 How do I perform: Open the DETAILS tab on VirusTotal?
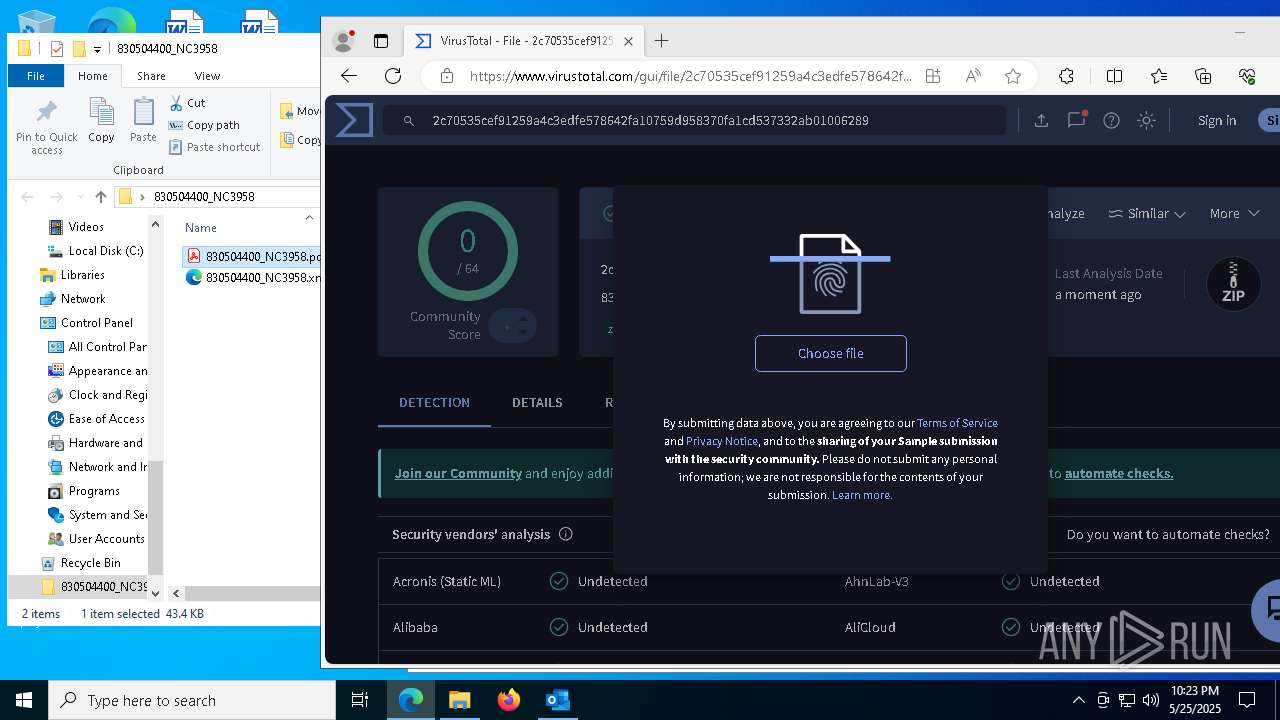pyautogui.click(x=537, y=402)
